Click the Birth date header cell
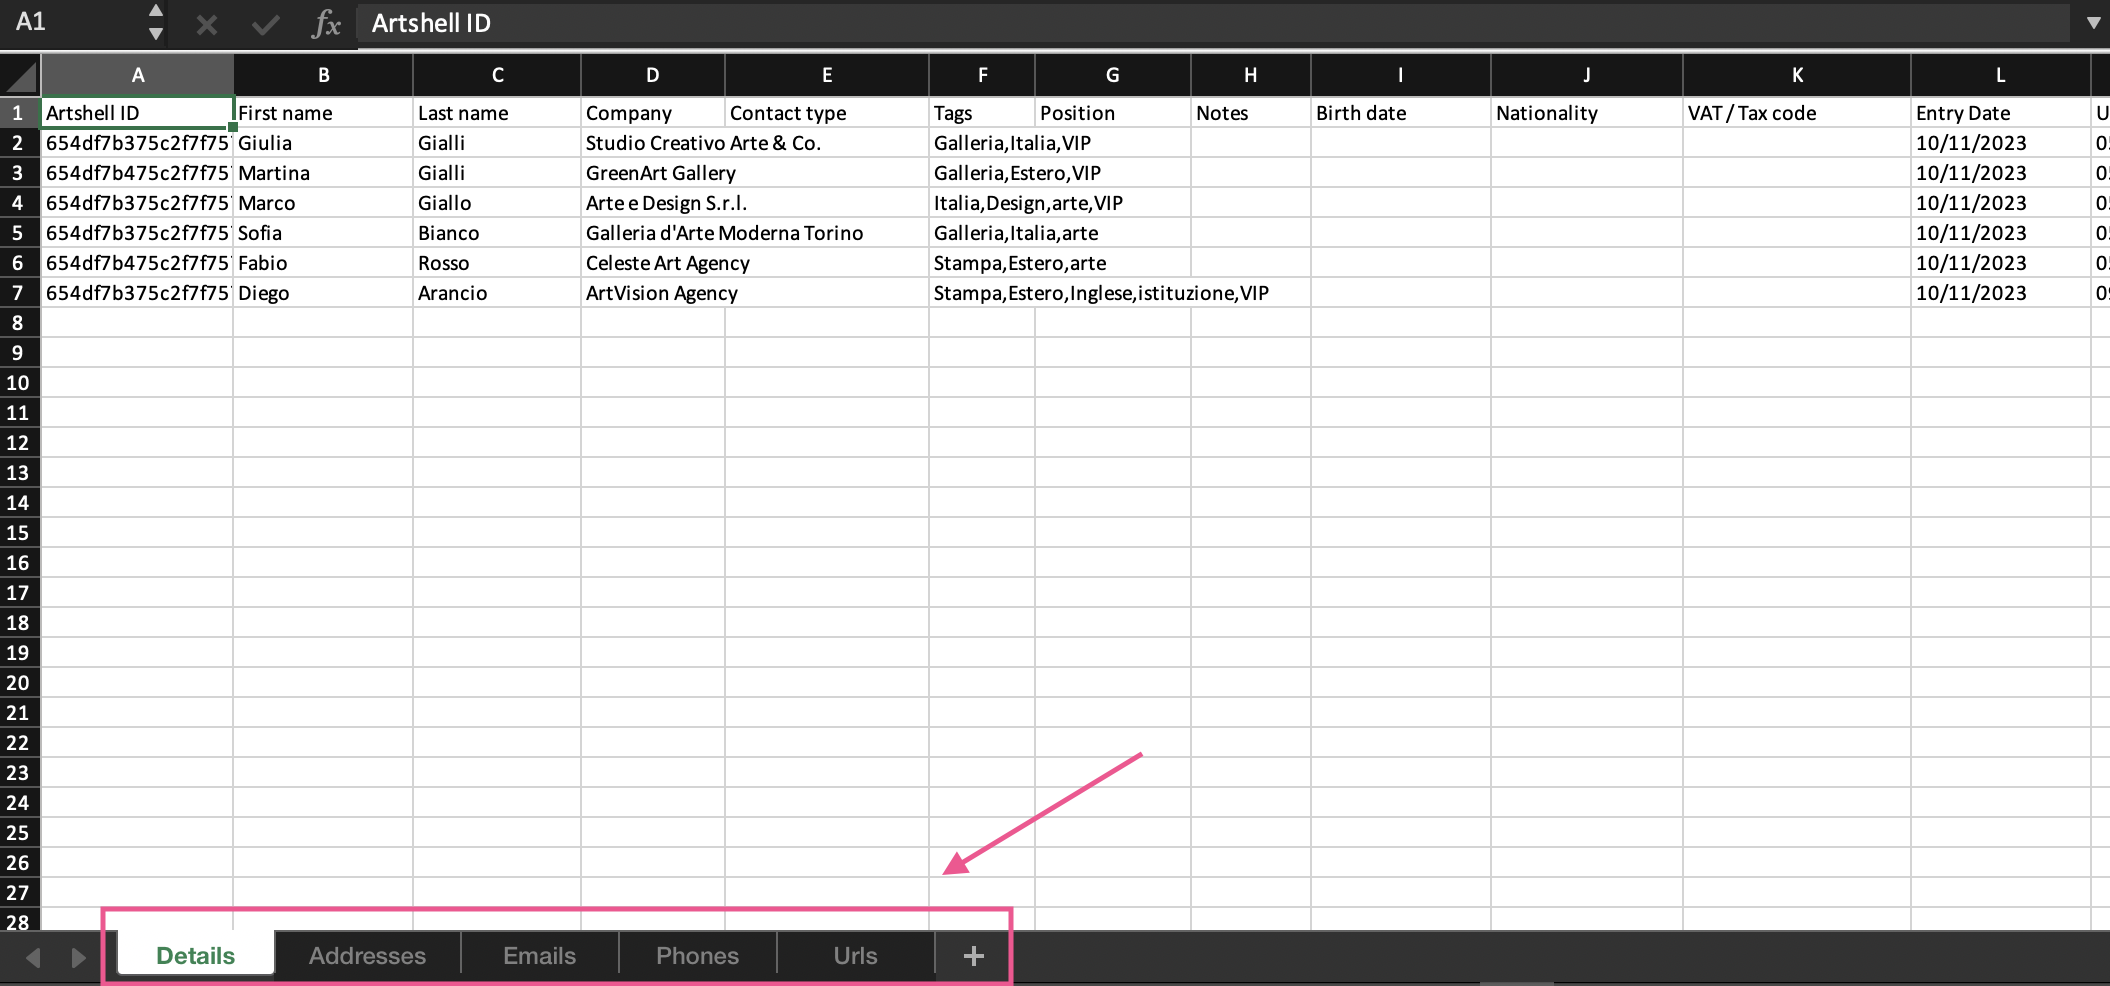Viewport: 2110px width, 986px height. (x=1401, y=113)
